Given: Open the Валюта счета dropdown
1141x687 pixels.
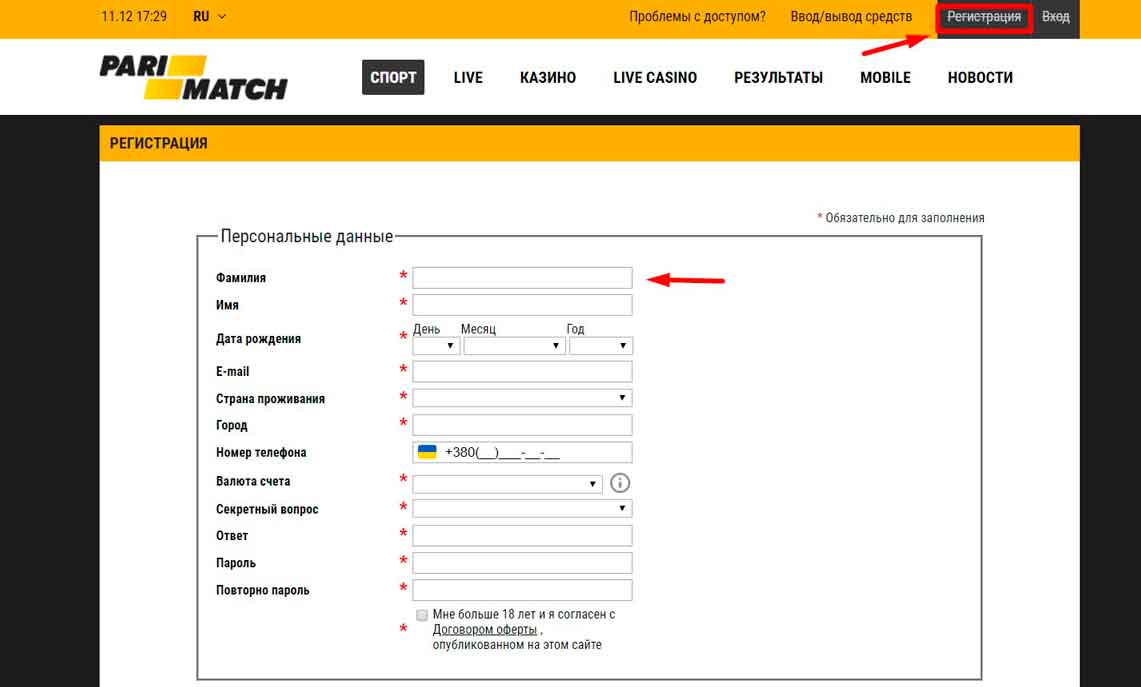Looking at the screenshot, I should click(507, 484).
